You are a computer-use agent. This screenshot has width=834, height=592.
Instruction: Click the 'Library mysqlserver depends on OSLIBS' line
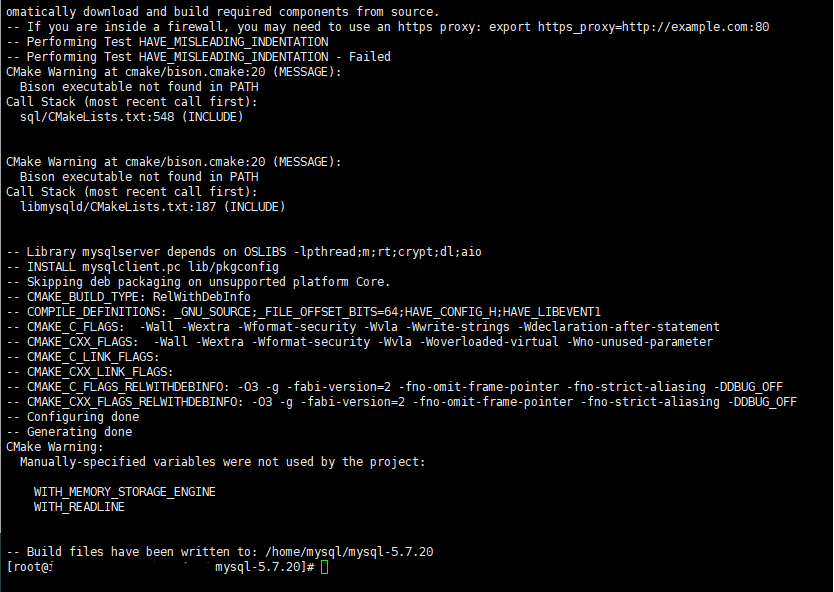[244, 252]
